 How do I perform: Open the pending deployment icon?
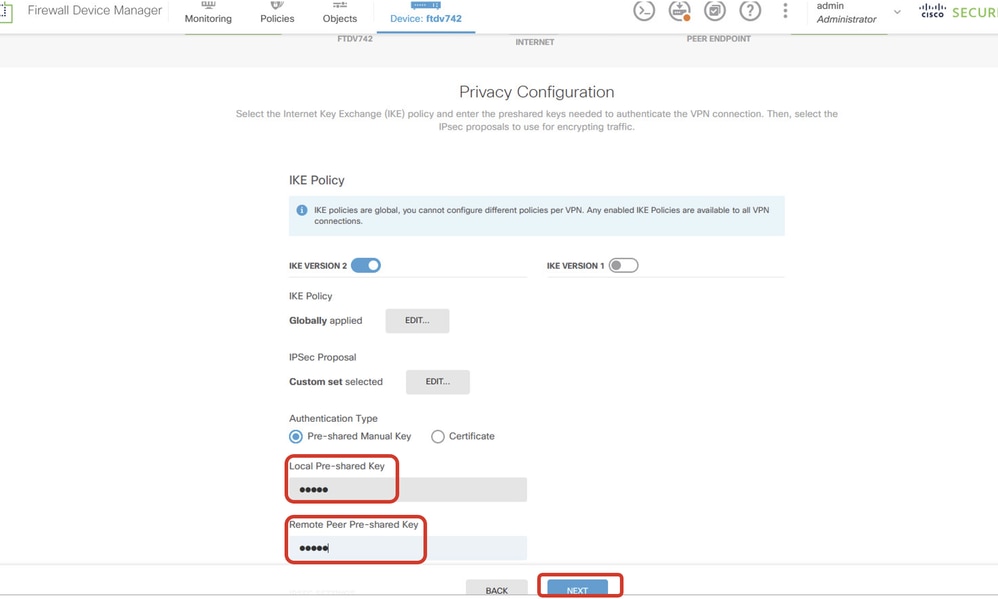pos(679,10)
